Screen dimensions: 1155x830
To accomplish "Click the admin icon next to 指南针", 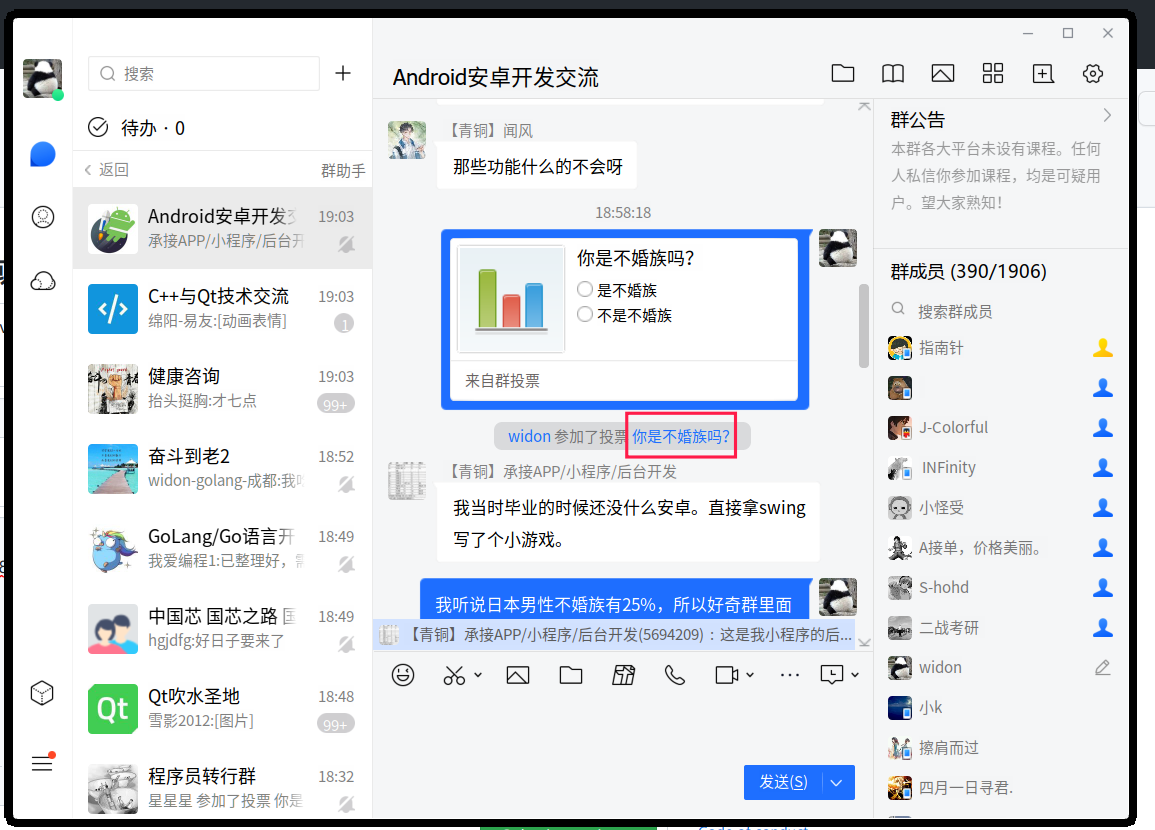I will [x=1103, y=348].
